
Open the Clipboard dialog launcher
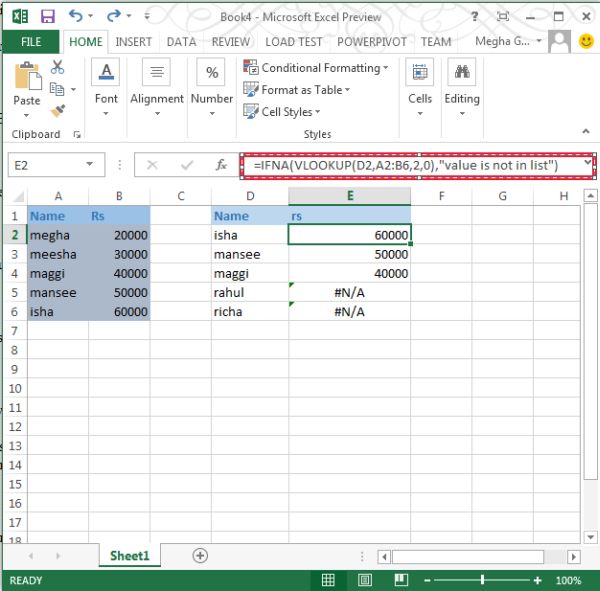pyautogui.click(x=77, y=134)
